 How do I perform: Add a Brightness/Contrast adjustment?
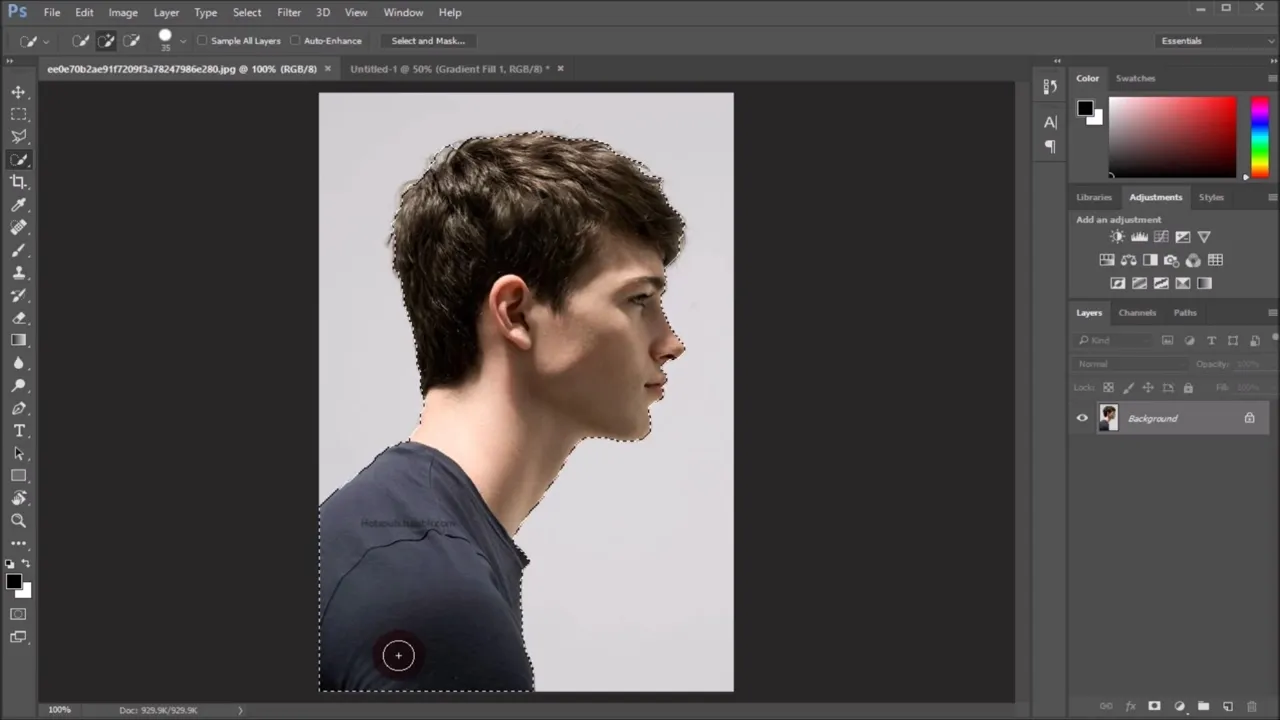click(x=1117, y=237)
